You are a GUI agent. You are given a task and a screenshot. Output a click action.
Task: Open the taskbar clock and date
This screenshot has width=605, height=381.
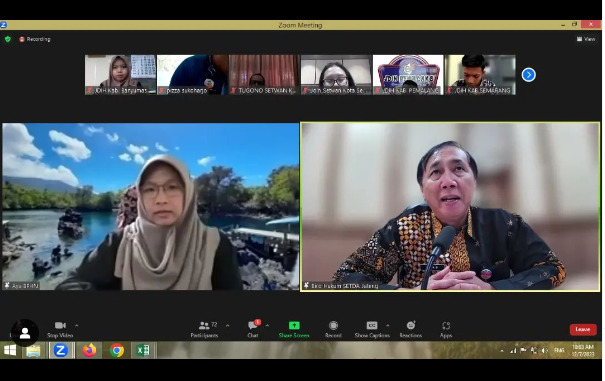coord(583,350)
